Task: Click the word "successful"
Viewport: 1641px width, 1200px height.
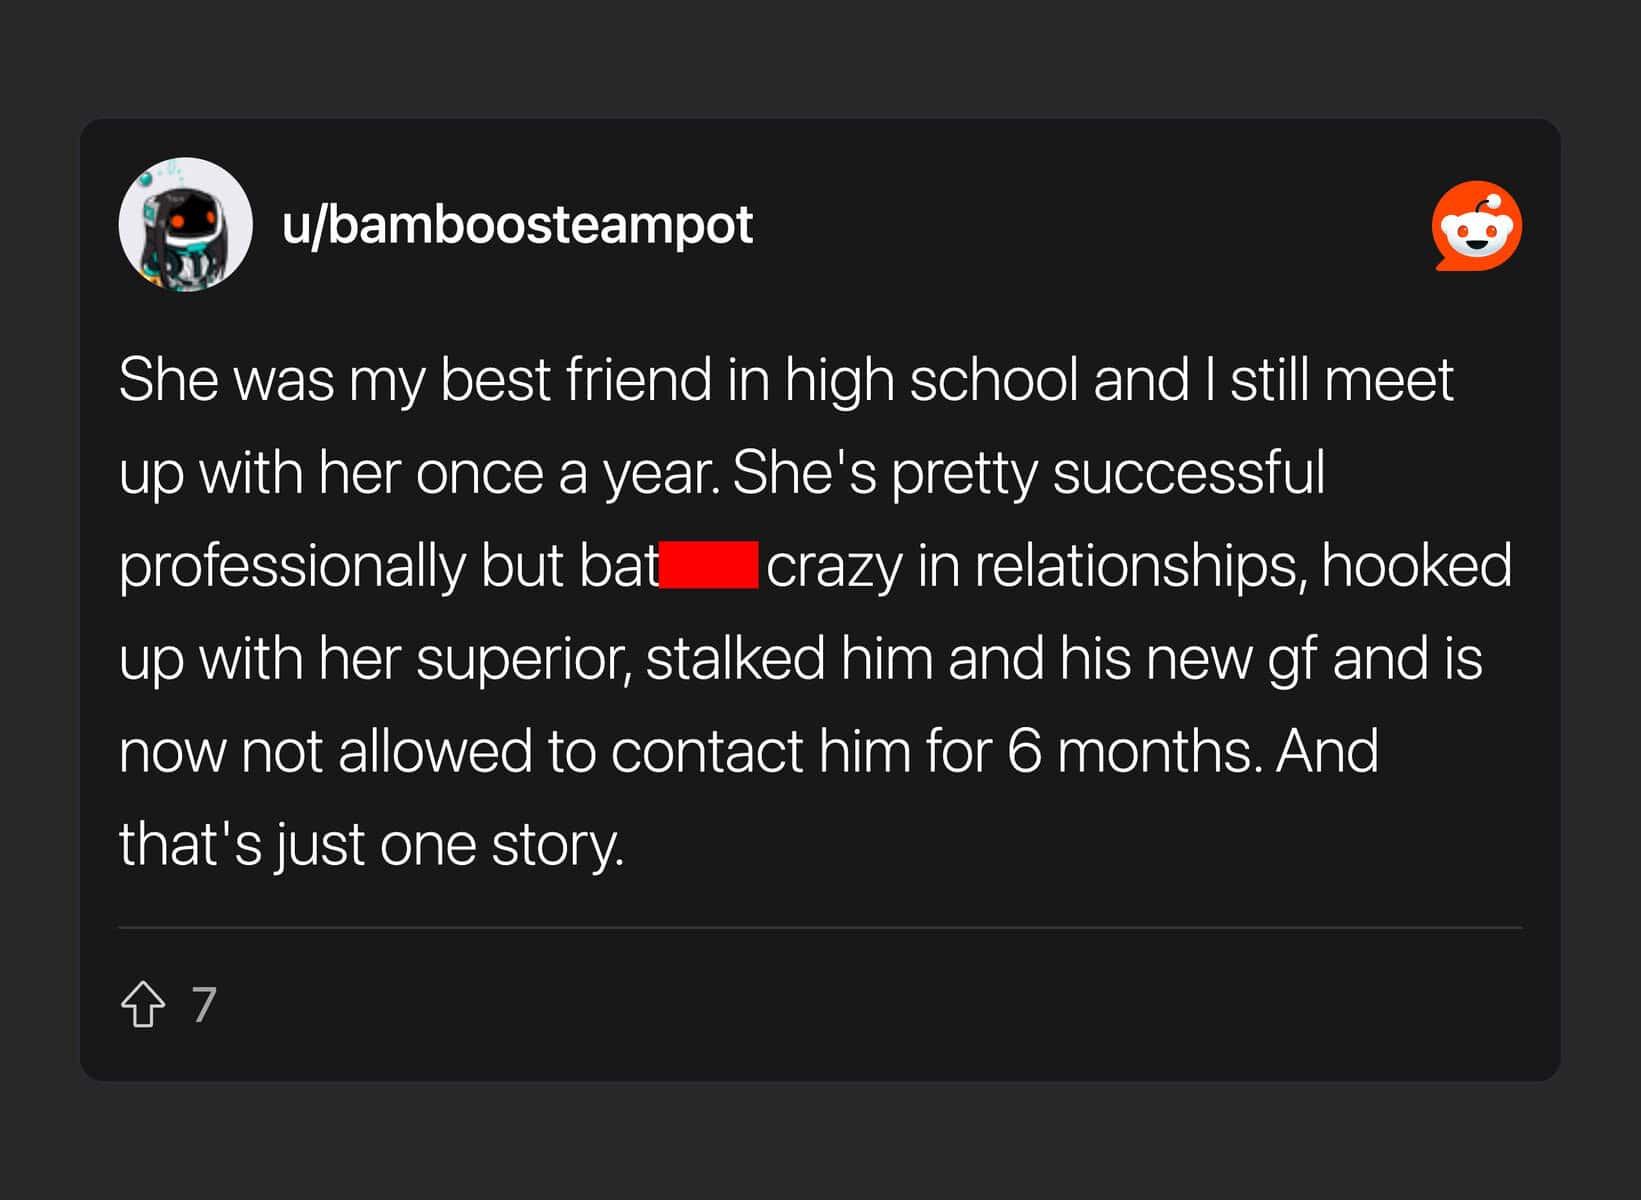Action: click(1188, 473)
